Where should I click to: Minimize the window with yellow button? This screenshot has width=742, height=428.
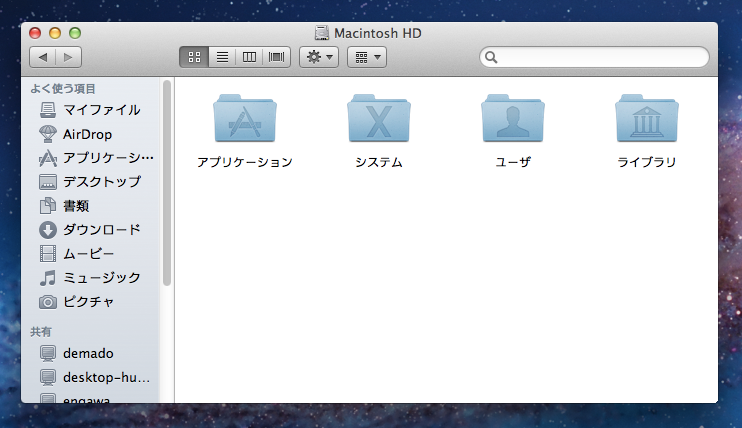pos(55,33)
